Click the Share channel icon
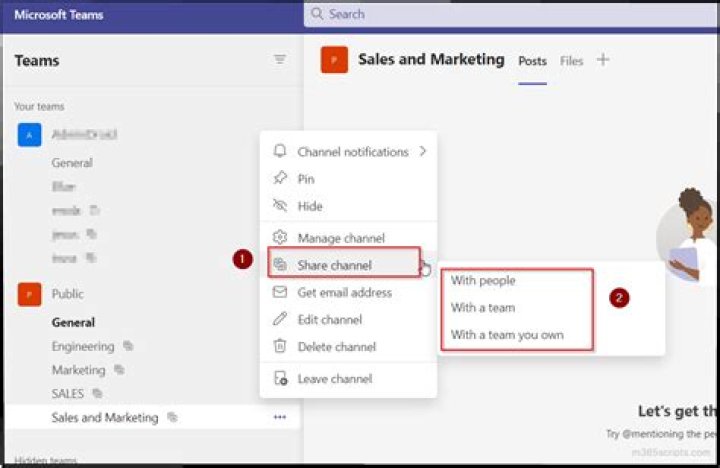Screen dimensions: 720x468 click(x=280, y=265)
